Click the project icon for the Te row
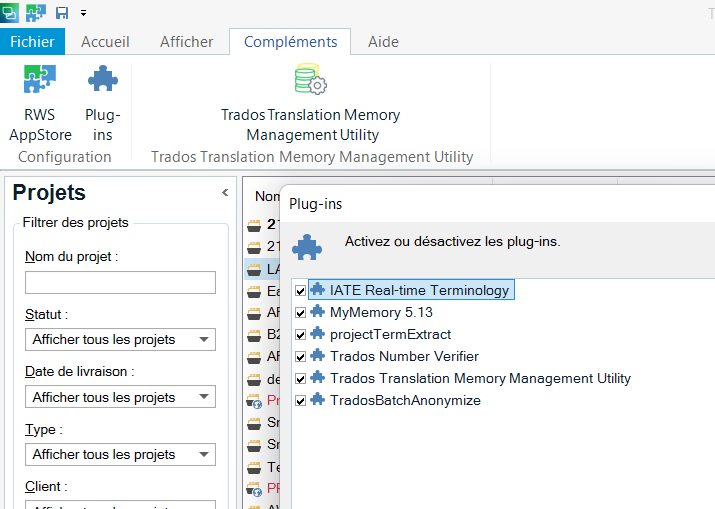 point(254,467)
